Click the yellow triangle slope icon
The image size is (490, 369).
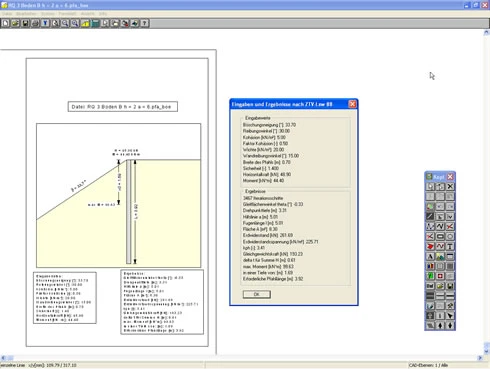click(x=85, y=23)
